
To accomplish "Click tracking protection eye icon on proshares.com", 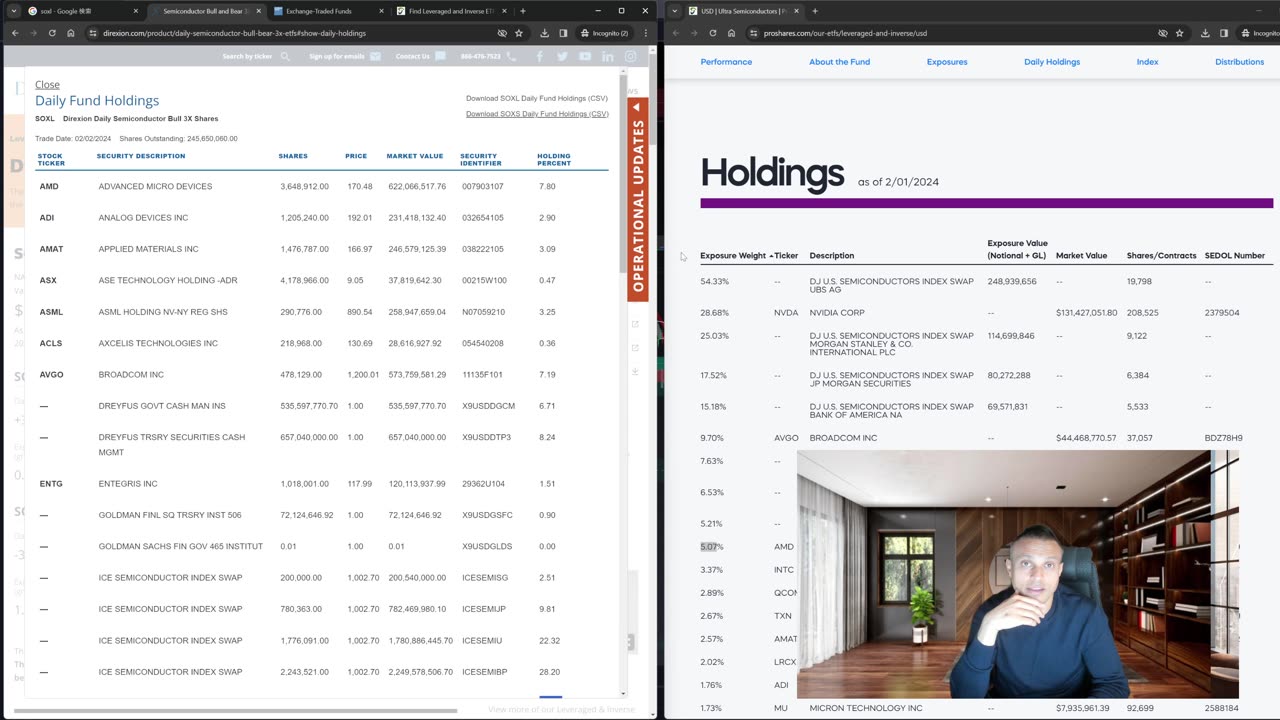I will tap(1162, 33).
